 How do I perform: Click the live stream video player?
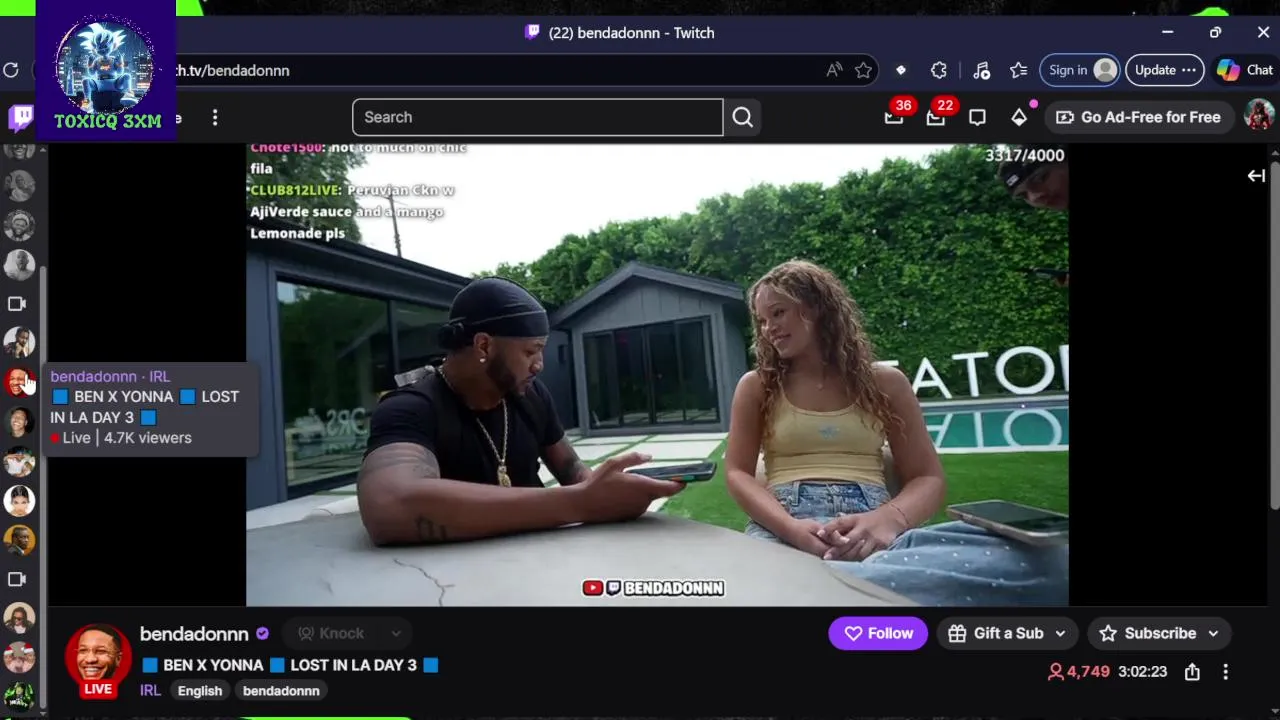(x=657, y=375)
